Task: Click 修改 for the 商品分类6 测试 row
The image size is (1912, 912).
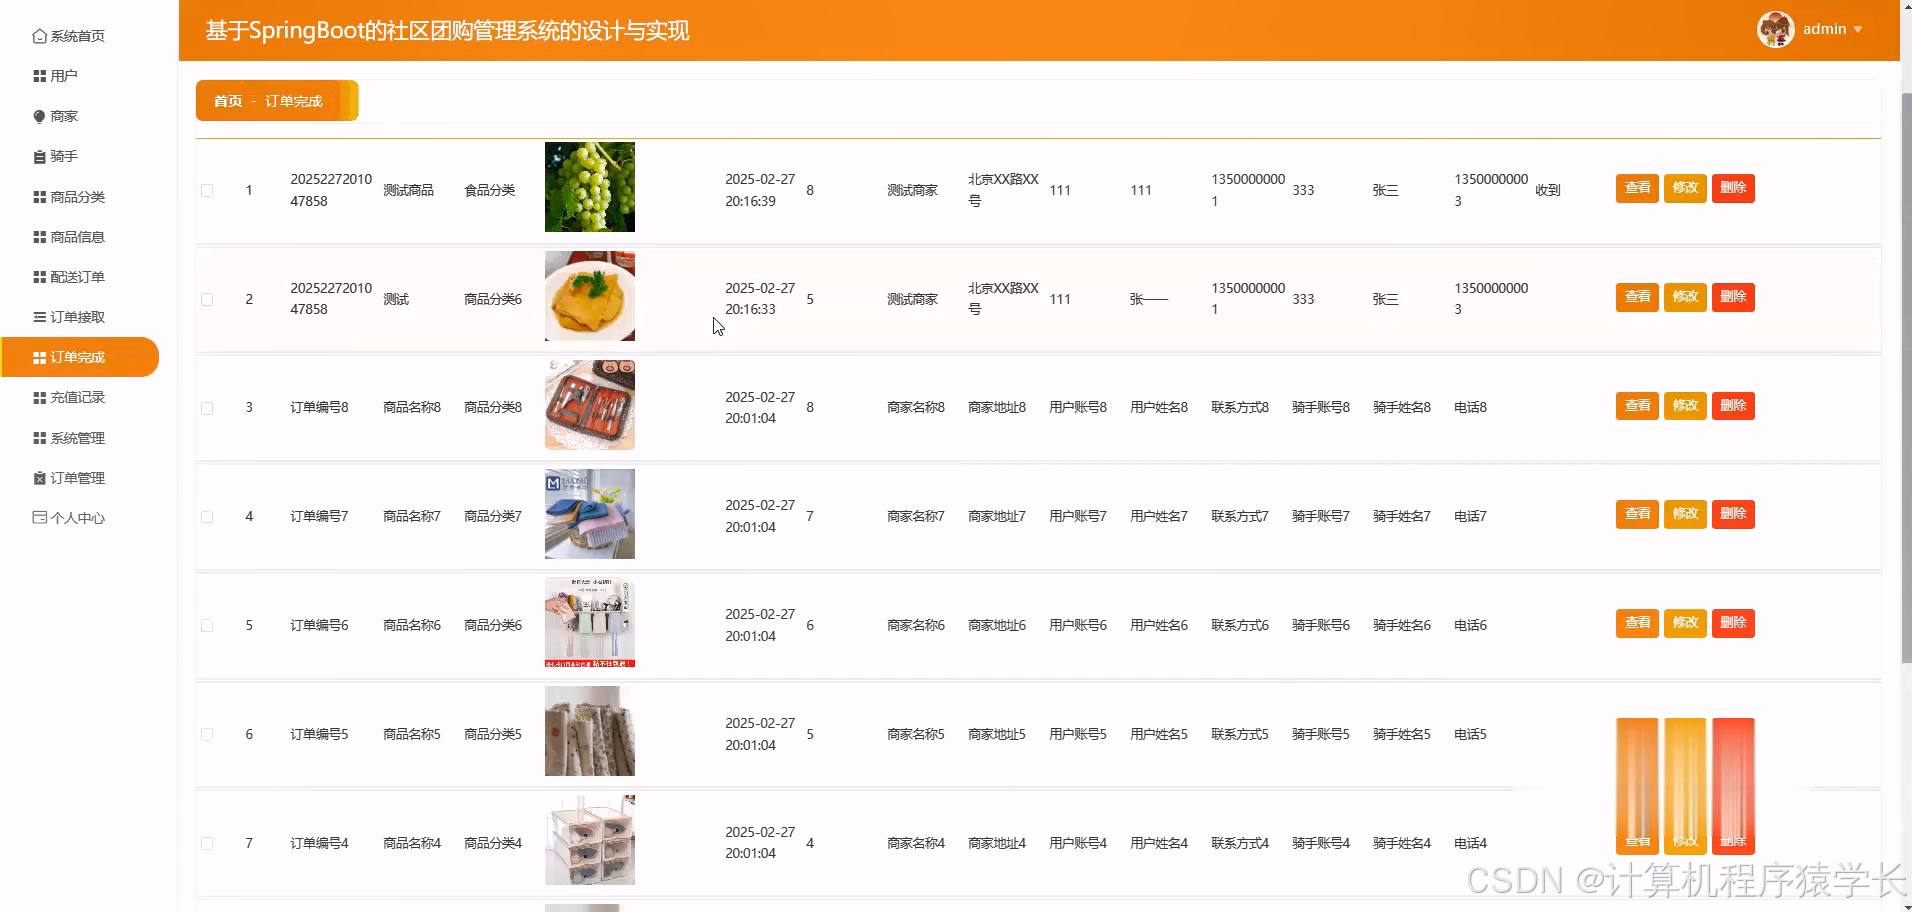Action: point(1685,297)
